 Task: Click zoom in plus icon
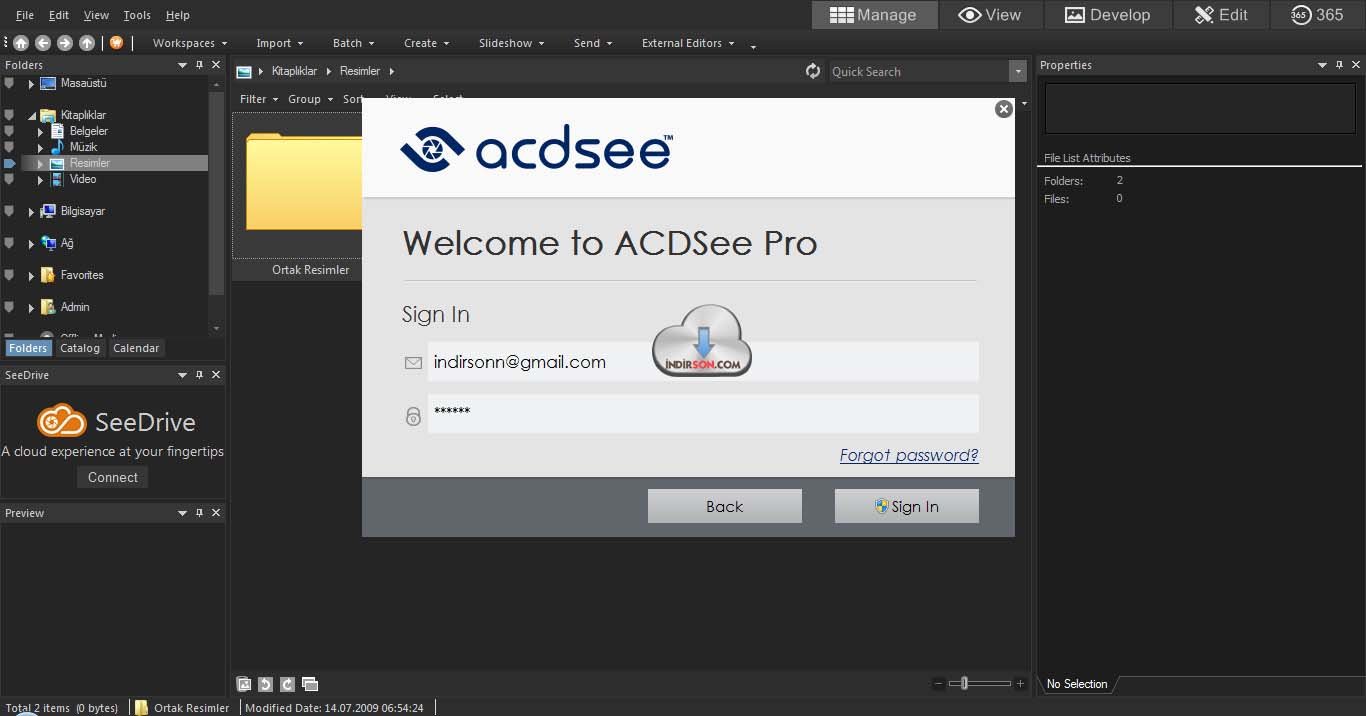(x=1020, y=684)
